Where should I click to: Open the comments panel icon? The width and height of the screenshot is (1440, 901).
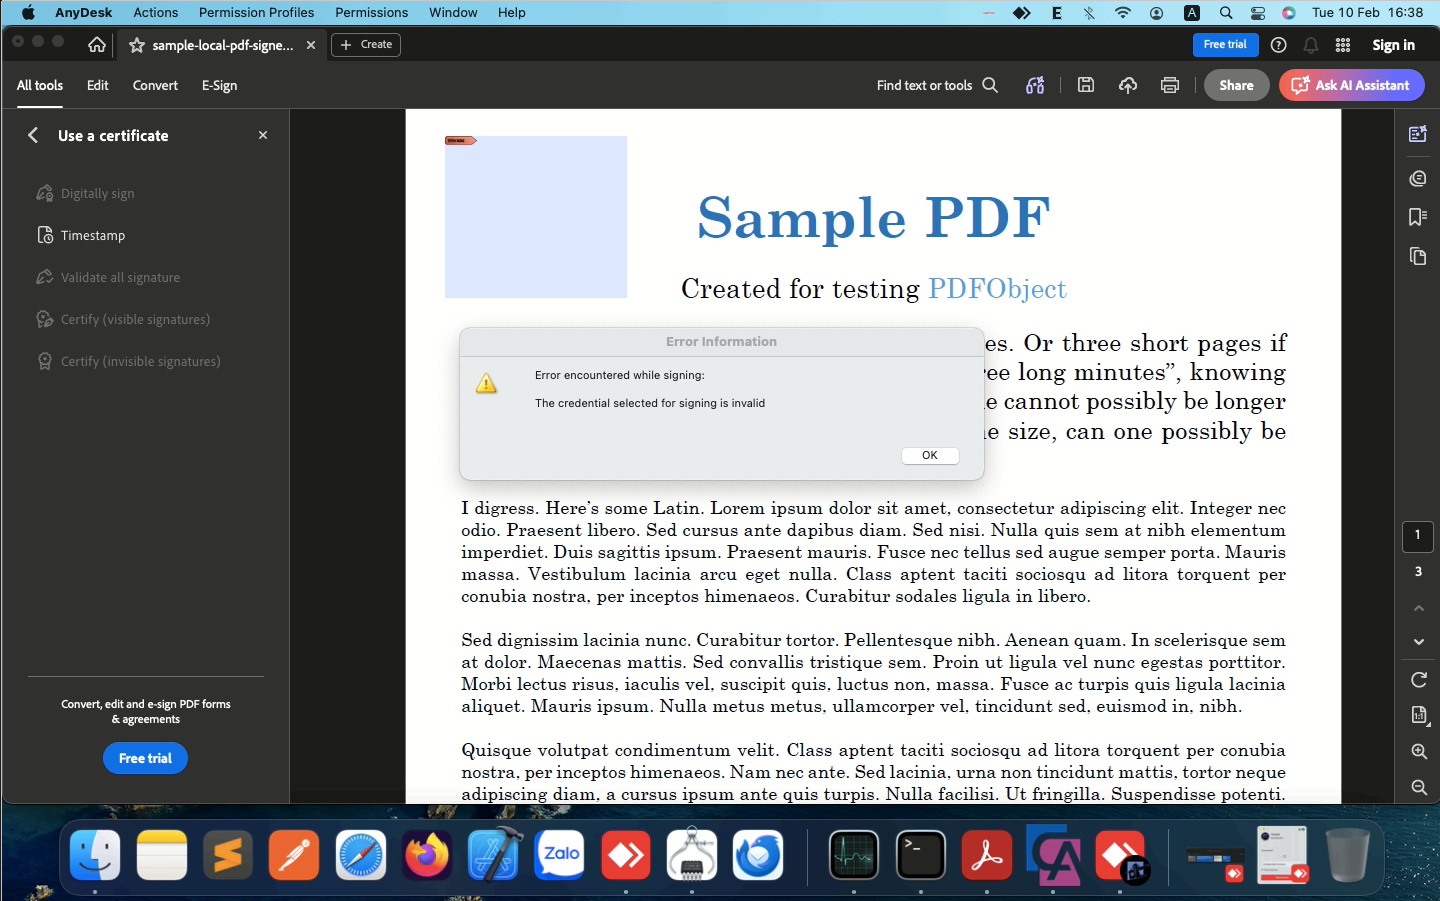point(1418,178)
